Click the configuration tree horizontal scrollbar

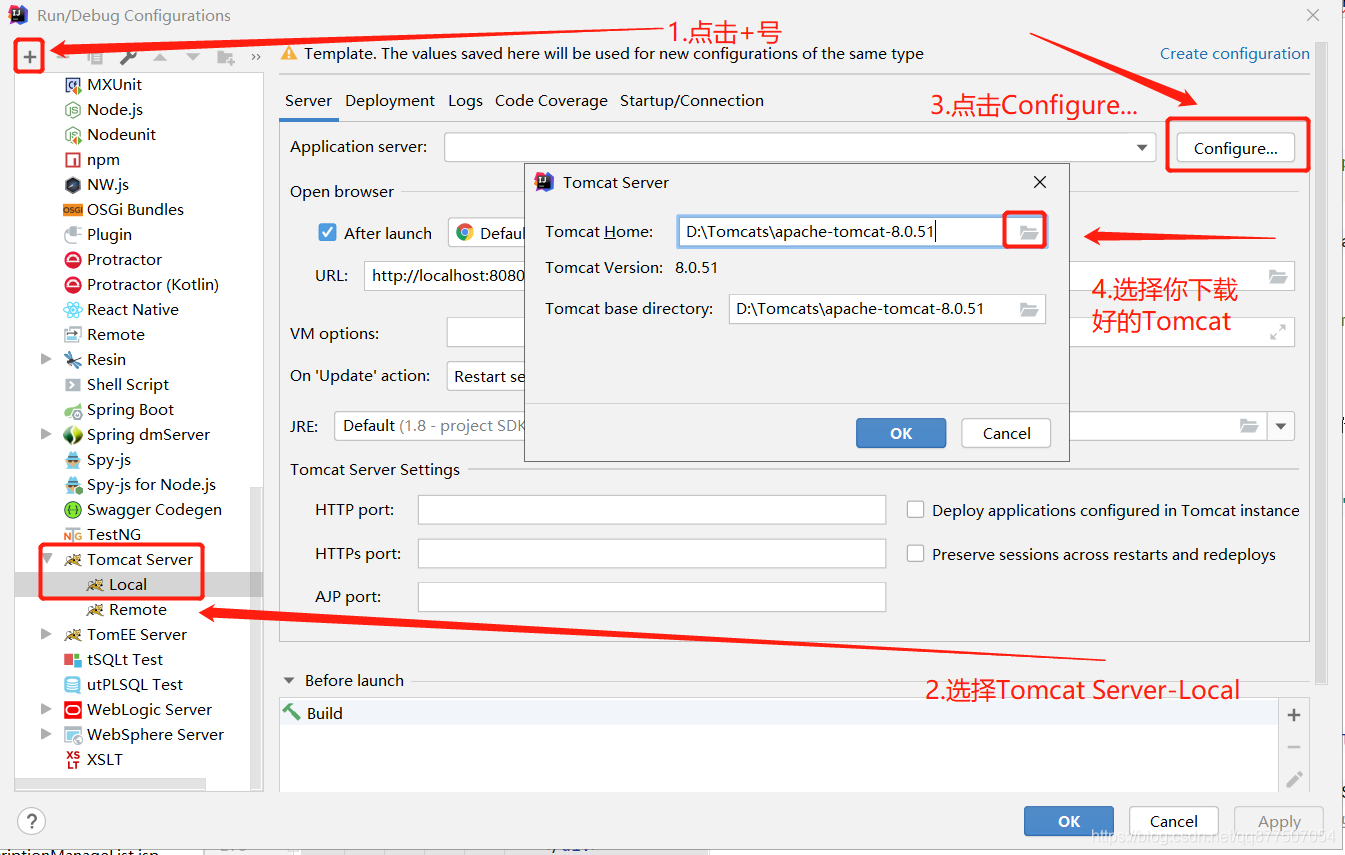tap(110, 784)
